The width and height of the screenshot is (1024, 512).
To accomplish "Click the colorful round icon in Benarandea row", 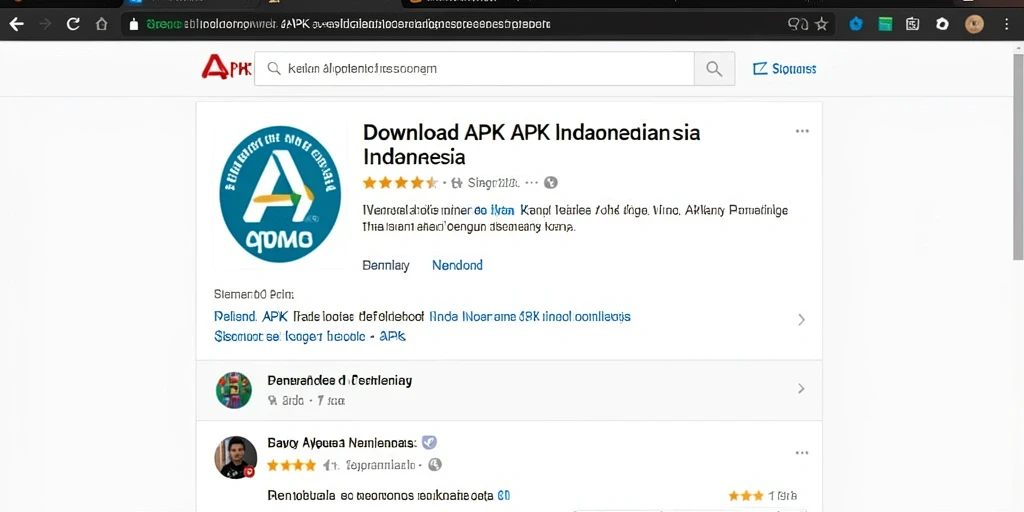I will (x=234, y=390).
